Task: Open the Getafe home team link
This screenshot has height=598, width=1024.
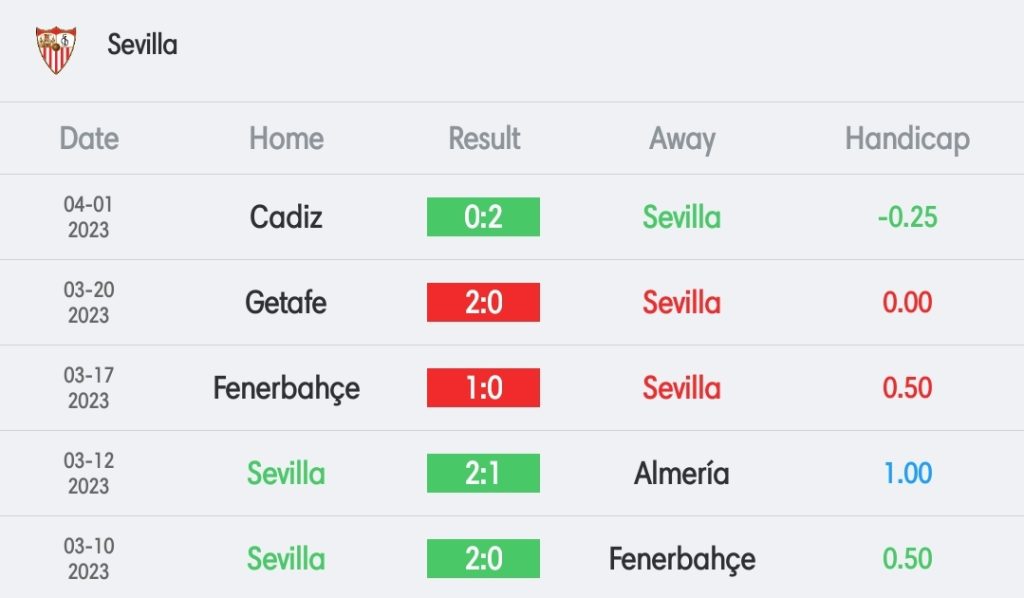Action: tap(286, 302)
